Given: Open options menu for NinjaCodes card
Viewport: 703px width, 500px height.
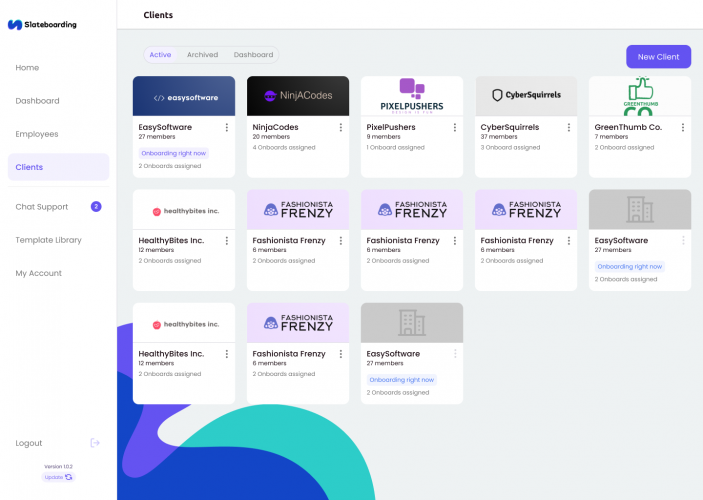Looking at the screenshot, I should pos(341,127).
